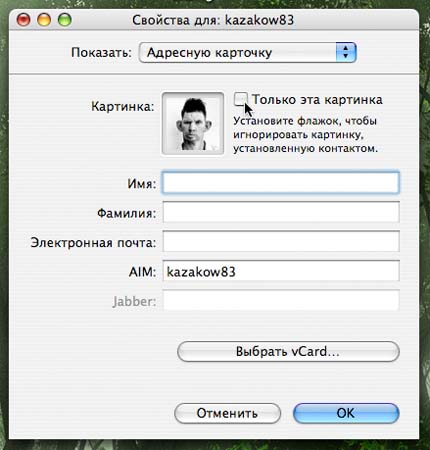Confirm changes with the OK button
The width and height of the screenshot is (430, 450).
(346, 413)
